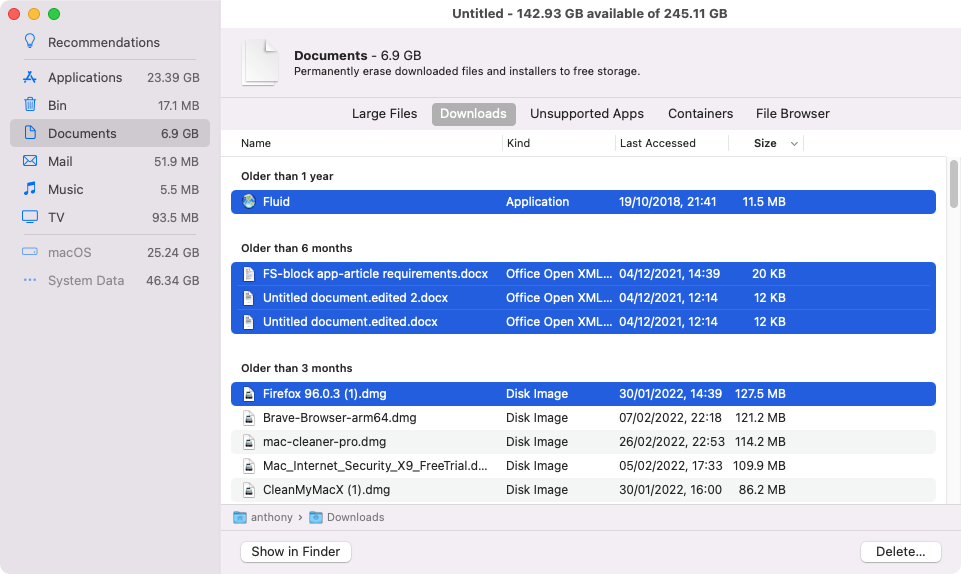Click the Downloads folder icon in path bar
The height and width of the screenshot is (574, 961).
point(316,517)
